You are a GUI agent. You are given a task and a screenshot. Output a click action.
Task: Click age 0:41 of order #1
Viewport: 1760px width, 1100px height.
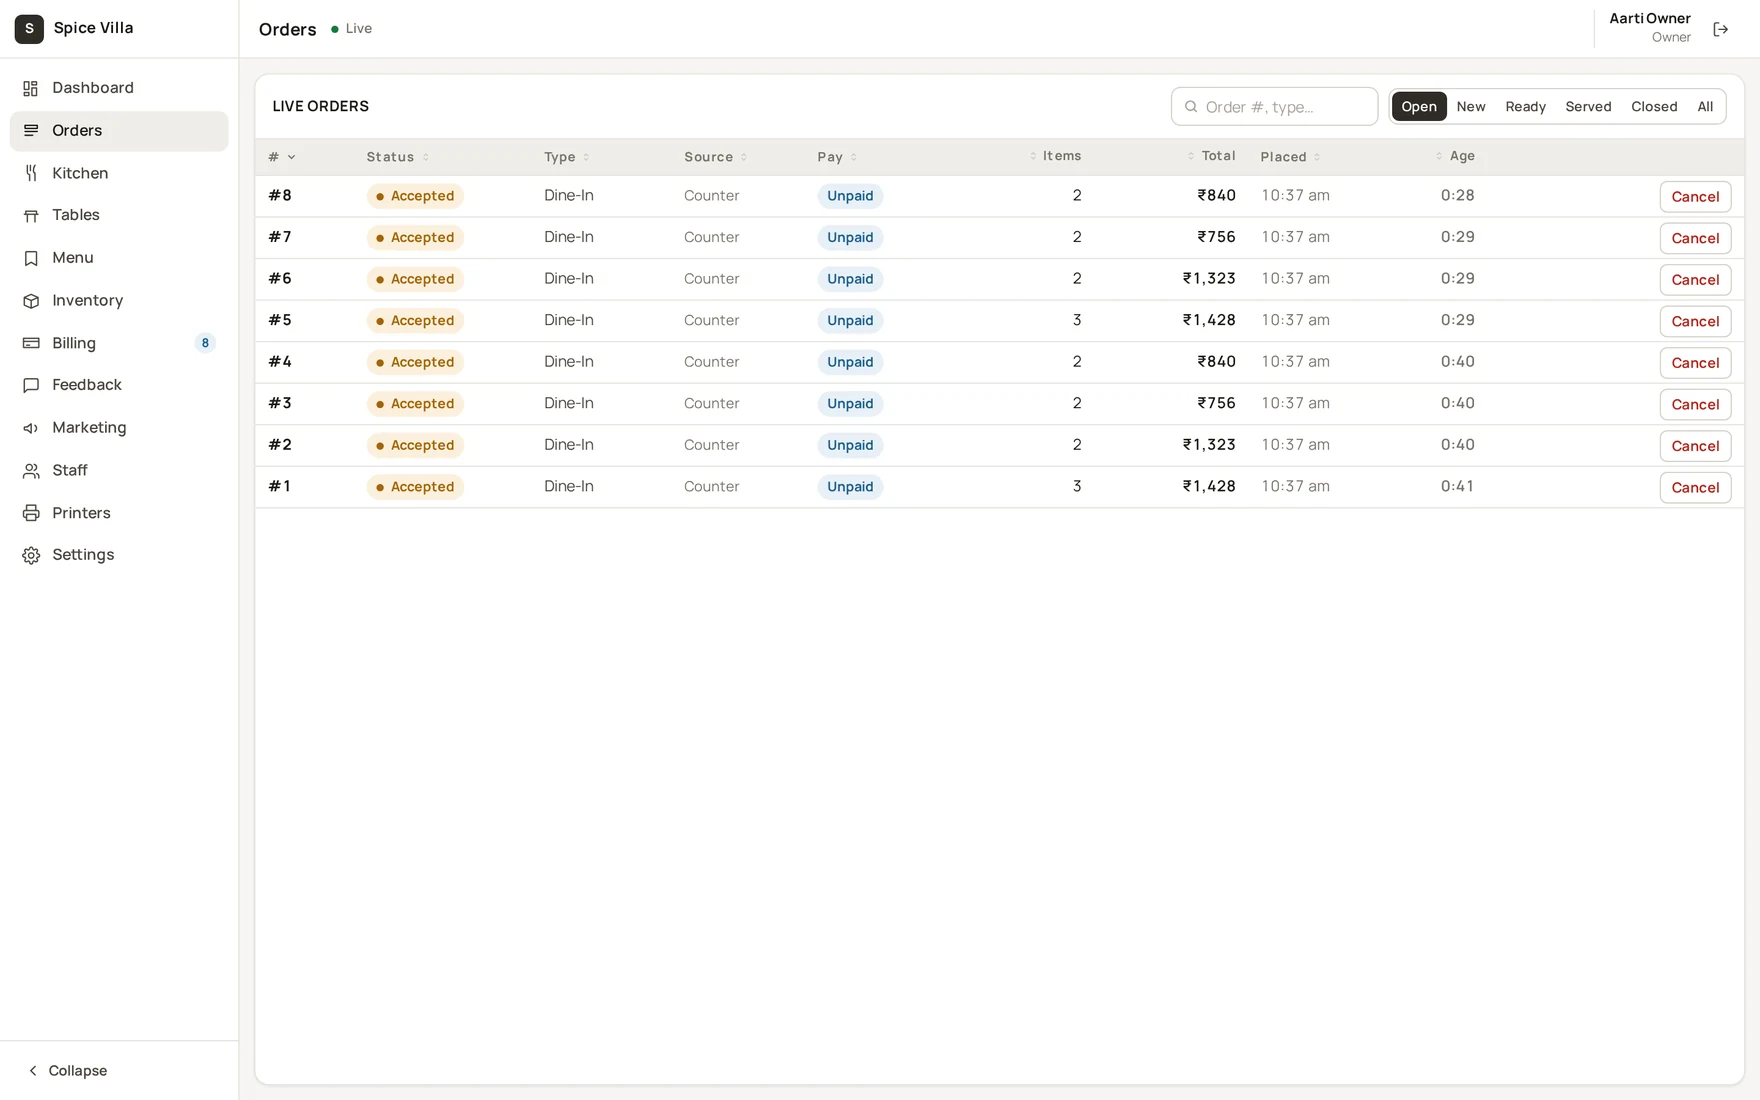pos(1457,486)
